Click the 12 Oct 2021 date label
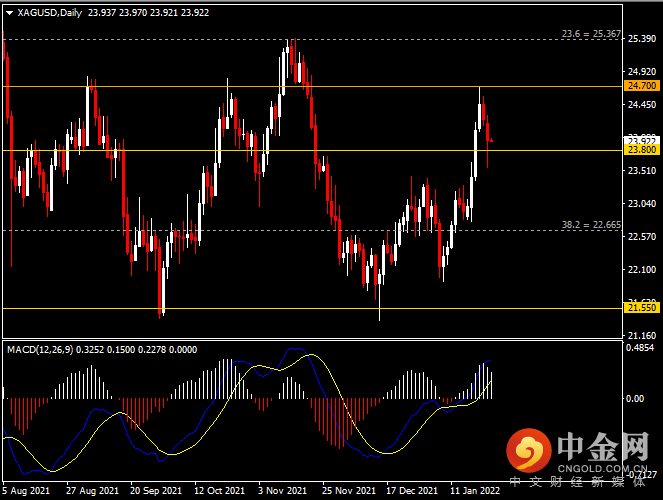663x500 pixels. pos(219,491)
